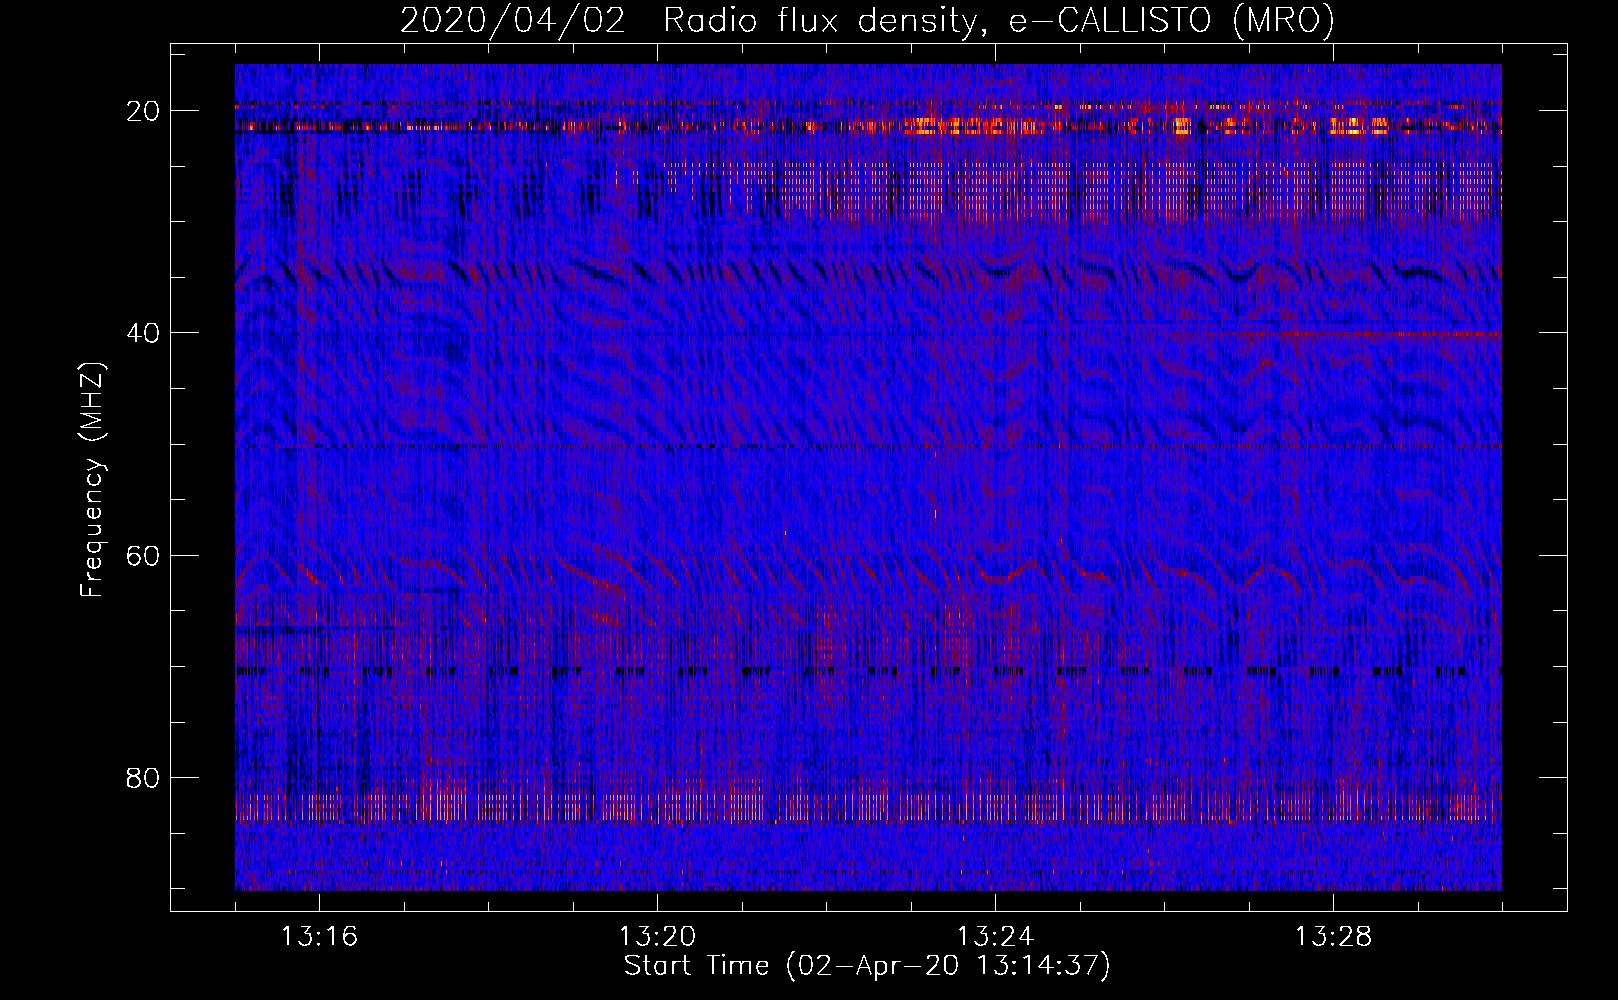The image size is (1618, 1000).
Task: Click the '13:28' time tick label
Action: [1333, 937]
